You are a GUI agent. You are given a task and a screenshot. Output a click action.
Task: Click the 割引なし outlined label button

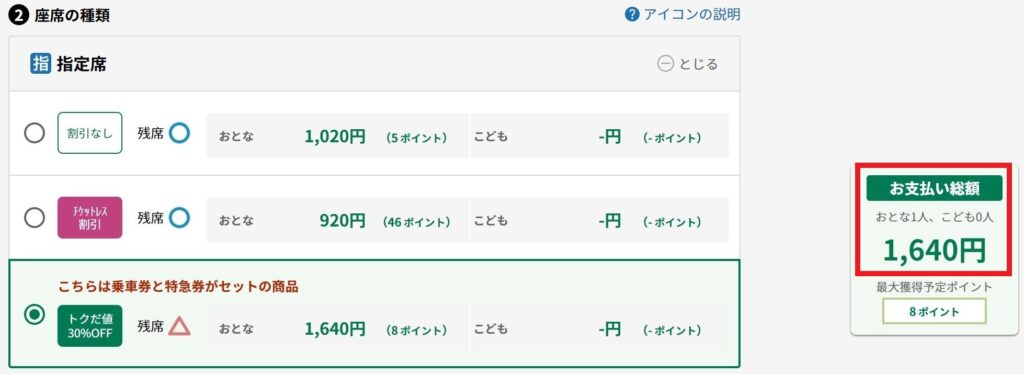(x=90, y=133)
